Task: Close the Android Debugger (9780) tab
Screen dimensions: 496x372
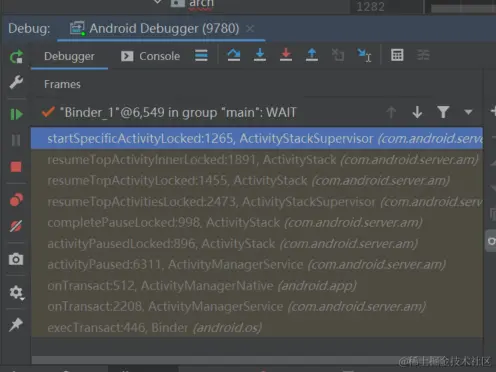Action: coord(250,29)
